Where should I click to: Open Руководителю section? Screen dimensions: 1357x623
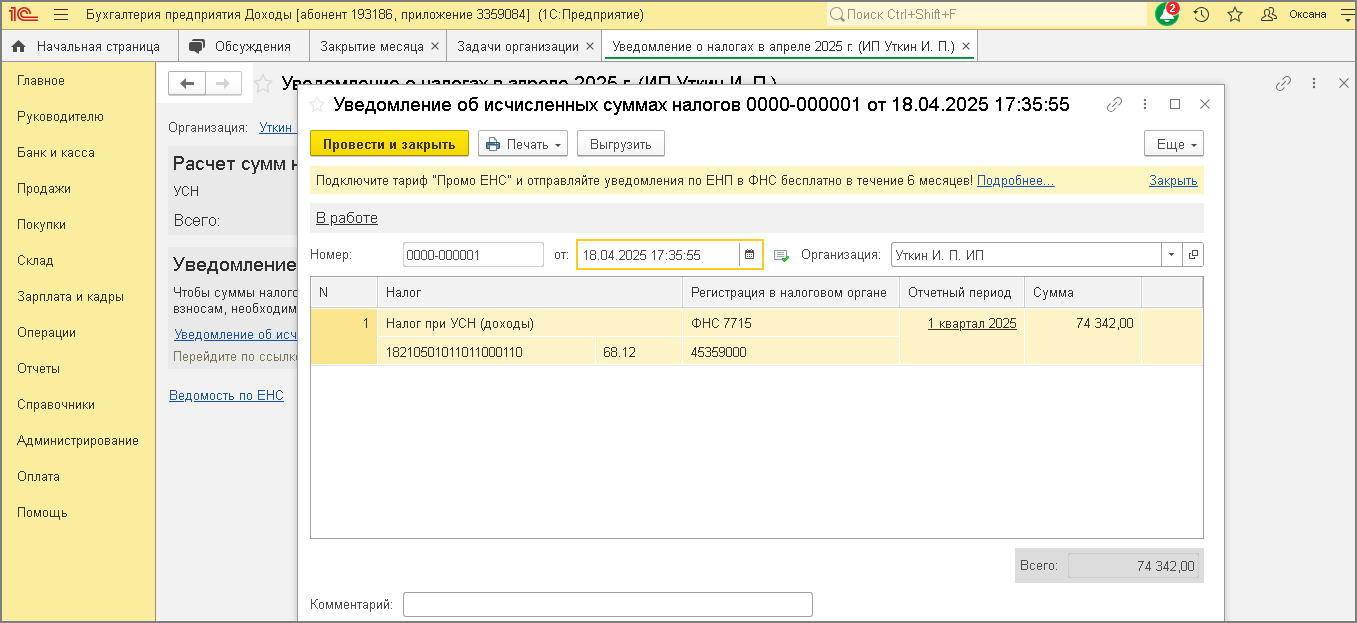coord(60,117)
